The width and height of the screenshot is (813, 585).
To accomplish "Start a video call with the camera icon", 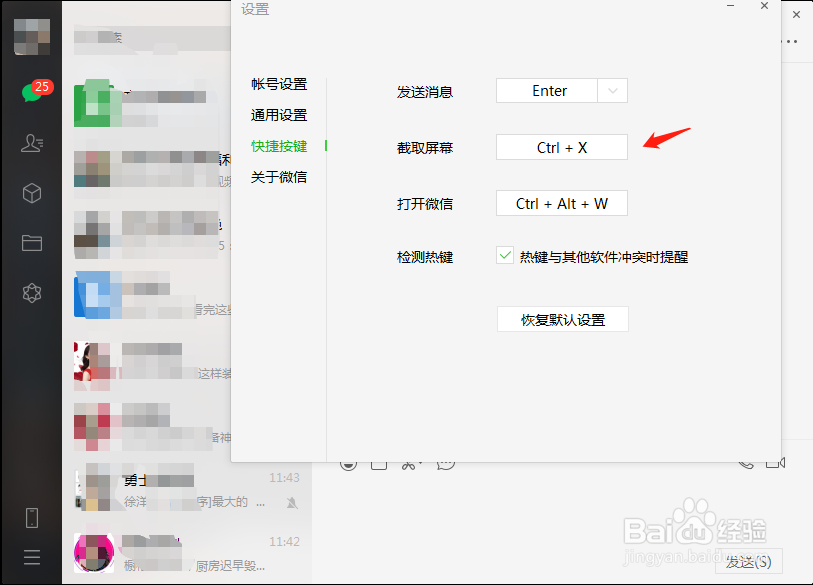I will click(x=775, y=461).
